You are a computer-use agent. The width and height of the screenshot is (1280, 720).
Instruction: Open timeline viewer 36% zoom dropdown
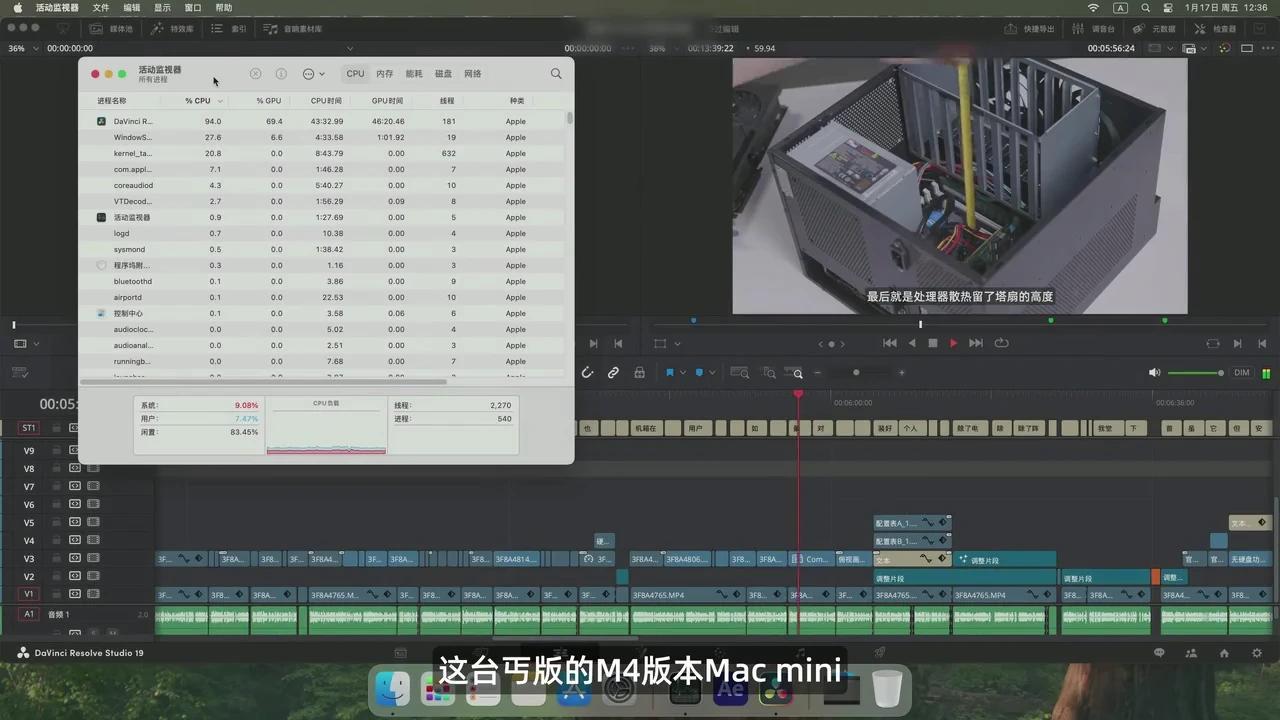pos(663,48)
